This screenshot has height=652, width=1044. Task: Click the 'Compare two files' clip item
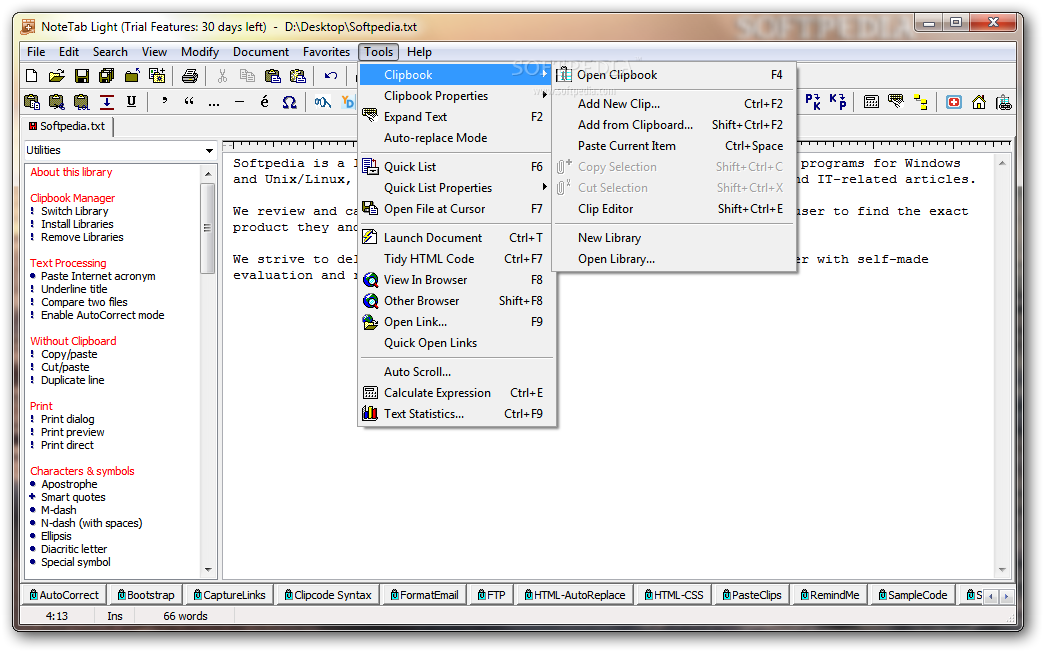point(84,302)
